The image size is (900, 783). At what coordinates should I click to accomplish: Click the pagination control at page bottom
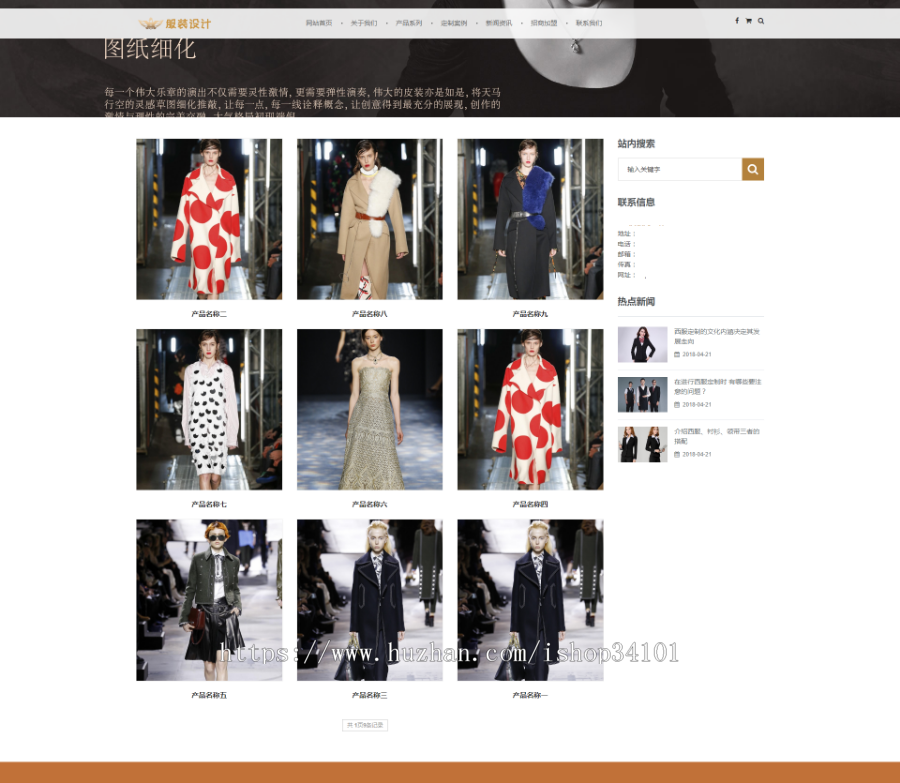363,726
